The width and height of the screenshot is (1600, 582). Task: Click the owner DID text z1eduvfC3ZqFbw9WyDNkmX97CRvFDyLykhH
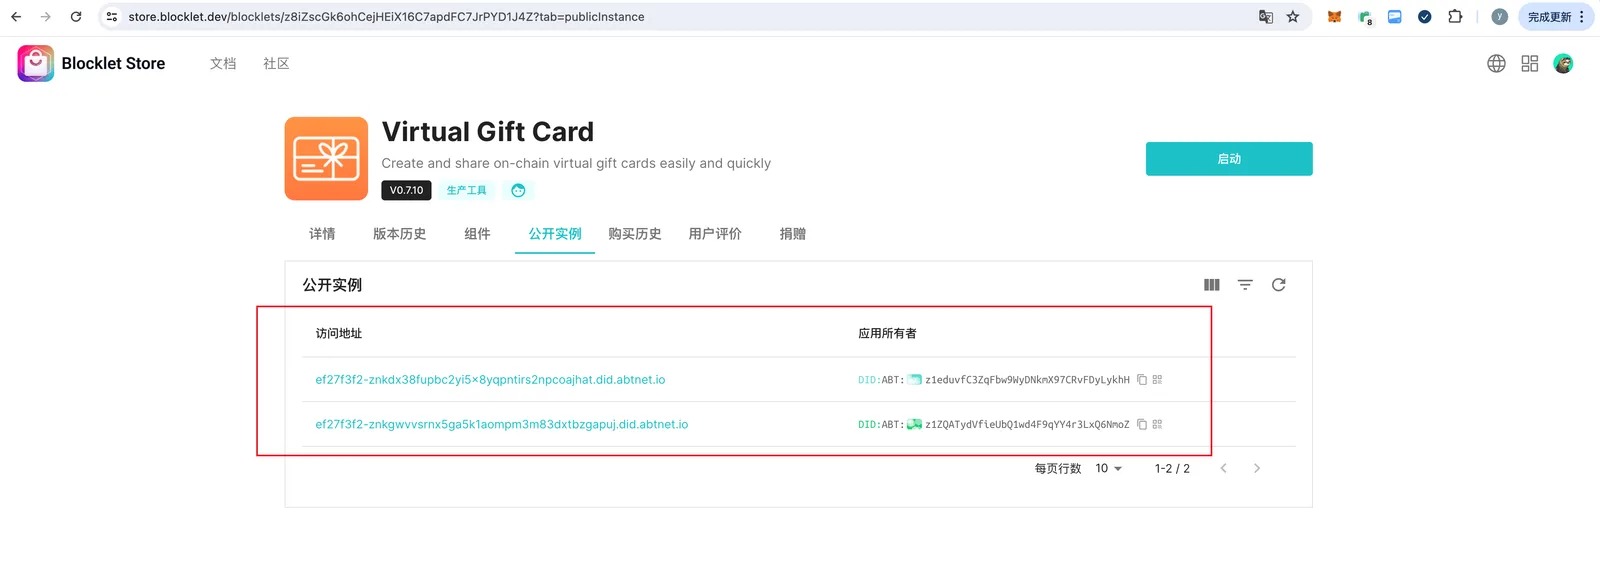(x=1027, y=380)
